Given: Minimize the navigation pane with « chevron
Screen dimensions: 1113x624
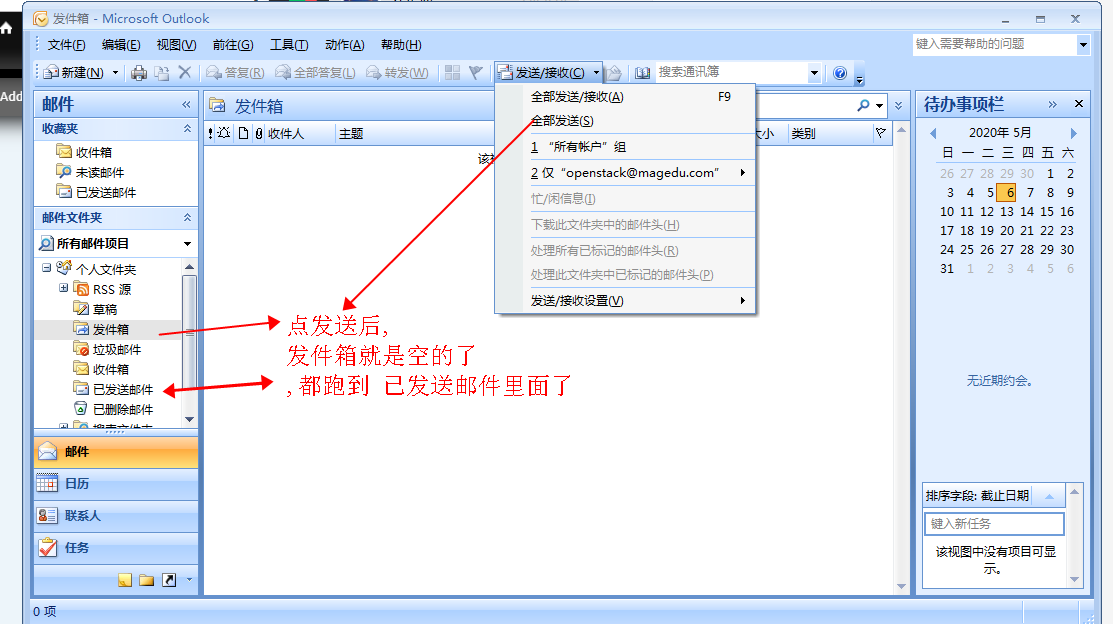Looking at the screenshot, I should coord(186,104).
